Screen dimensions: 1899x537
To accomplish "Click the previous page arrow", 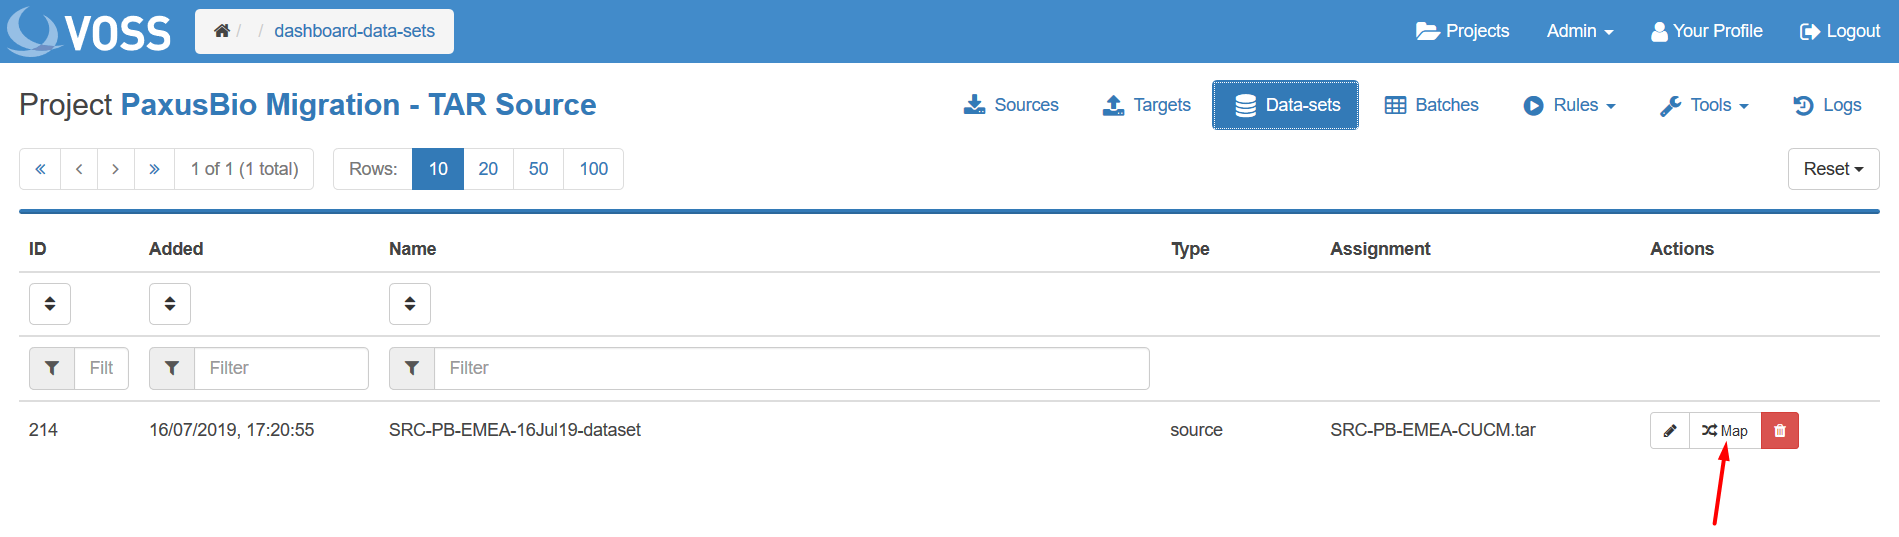I will click(79, 169).
